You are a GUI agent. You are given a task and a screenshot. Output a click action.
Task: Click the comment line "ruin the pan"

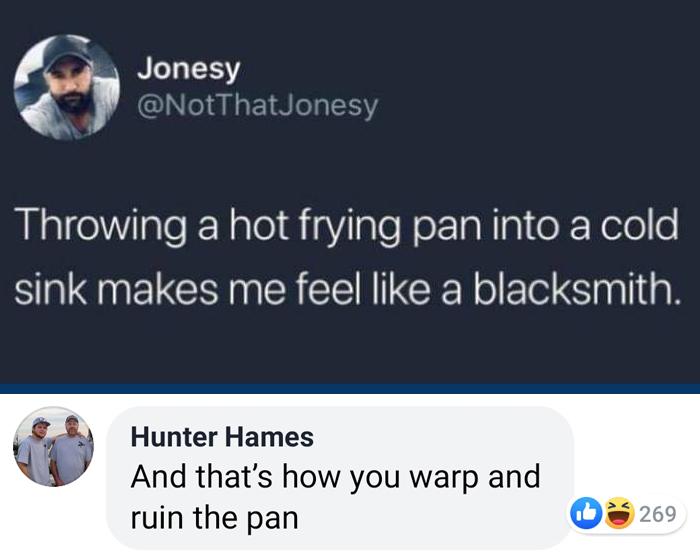(214, 518)
